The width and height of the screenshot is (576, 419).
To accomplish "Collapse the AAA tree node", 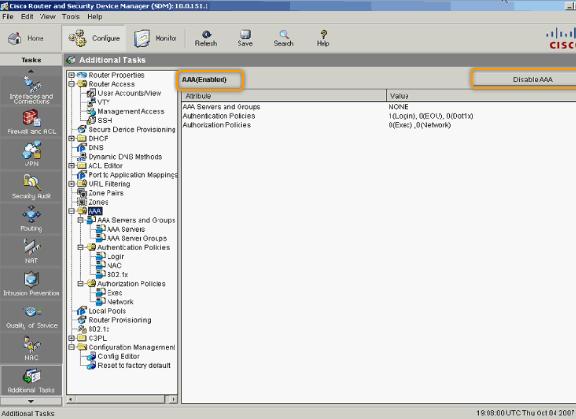I will (72, 211).
